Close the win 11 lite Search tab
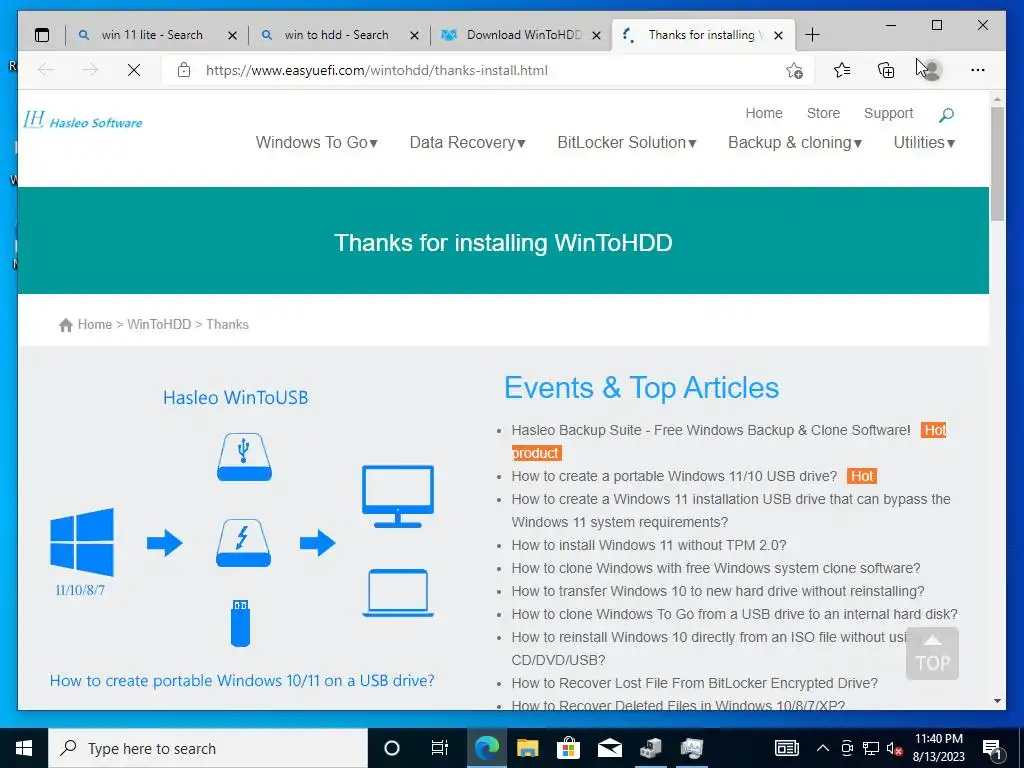 click(x=232, y=36)
